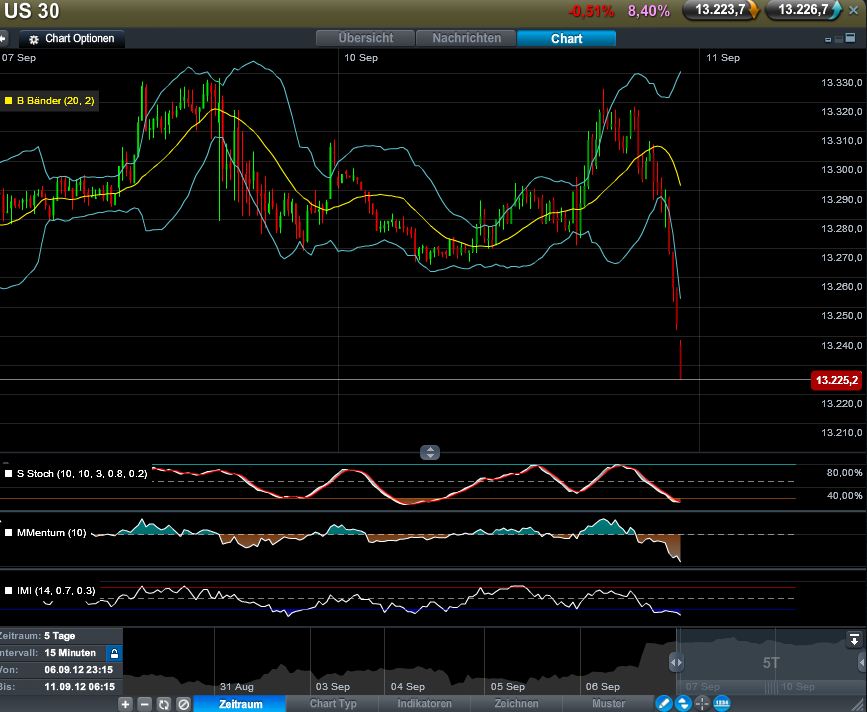The width and height of the screenshot is (867, 712).
Task: Click the zoom in plus icon
Action: pyautogui.click(x=125, y=704)
